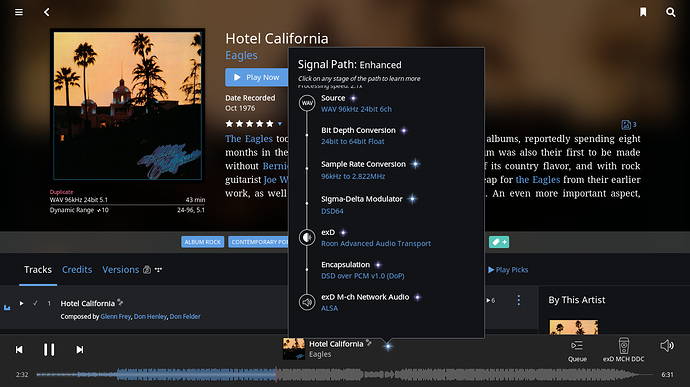Open the Eagles artist link

click(241, 55)
